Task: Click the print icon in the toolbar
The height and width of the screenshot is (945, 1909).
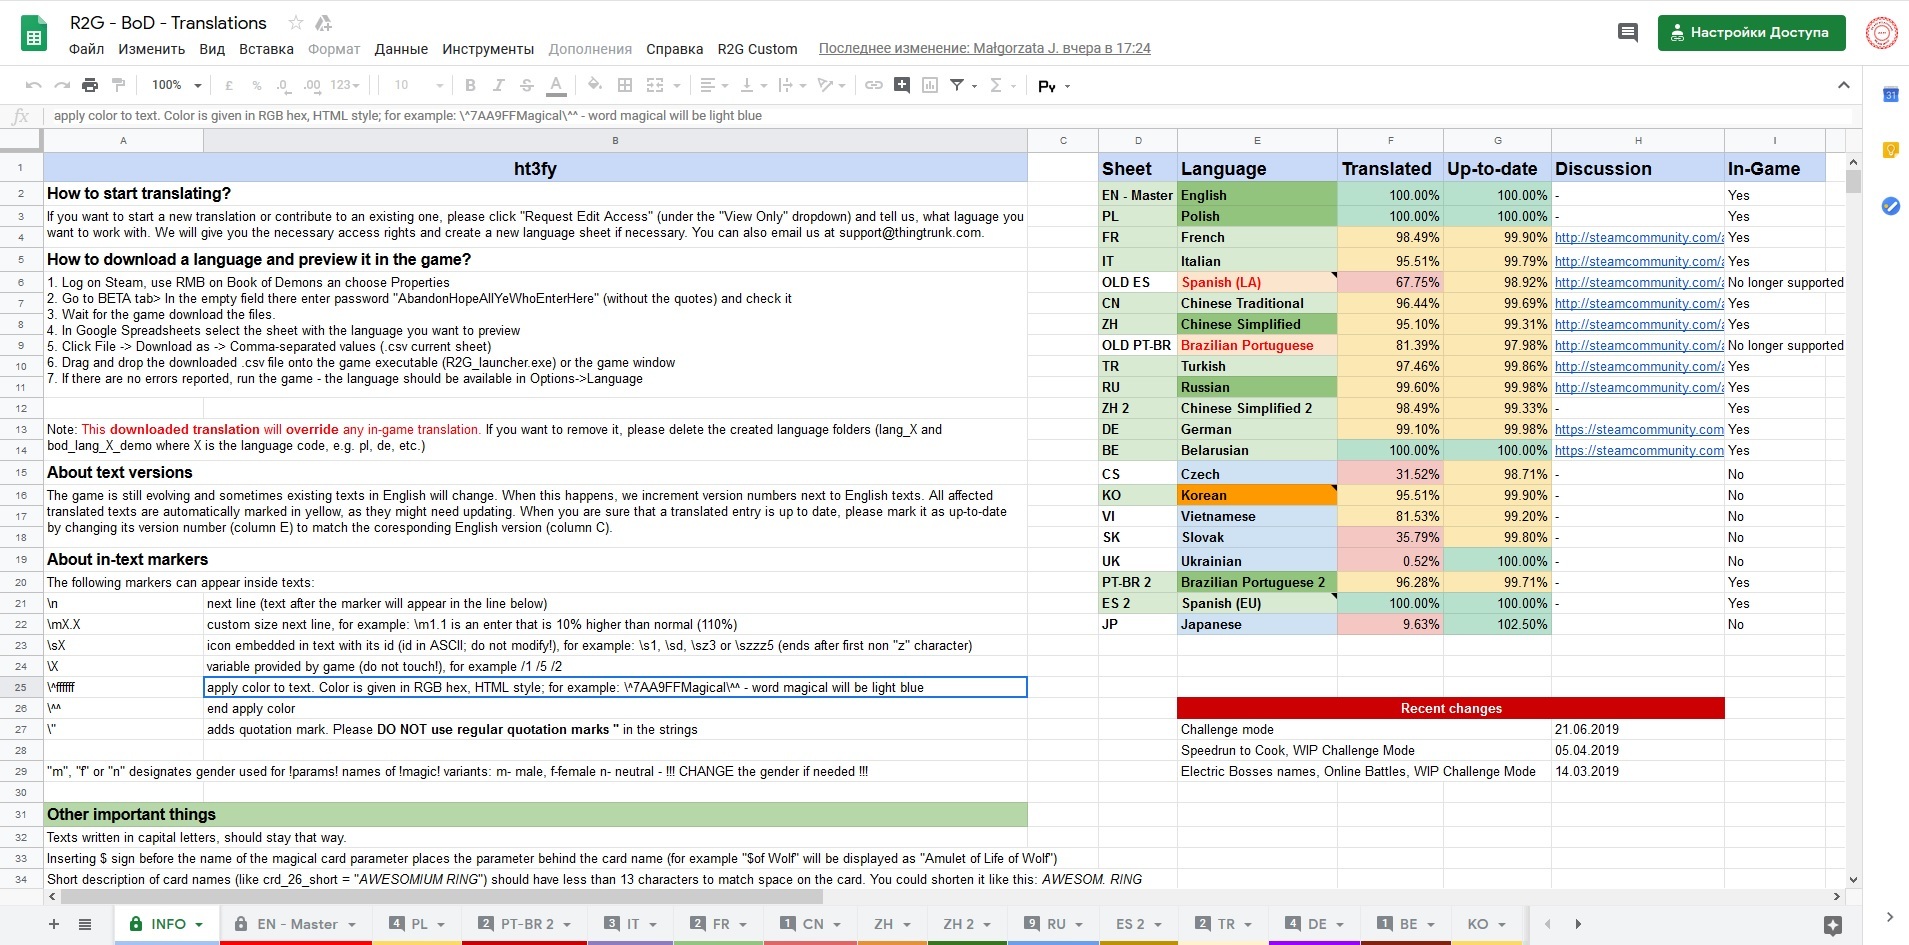Action: [90, 86]
